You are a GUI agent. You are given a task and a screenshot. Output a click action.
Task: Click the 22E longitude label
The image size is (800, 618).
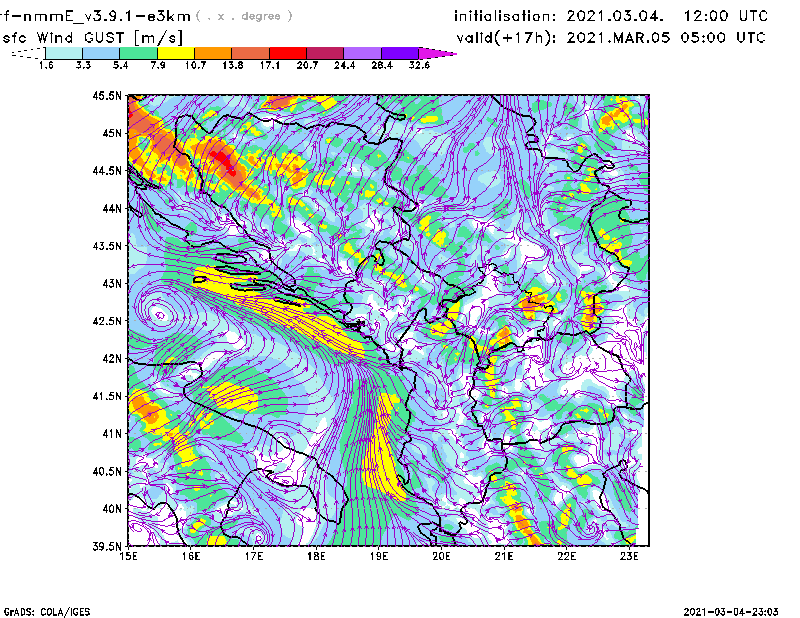point(567,556)
